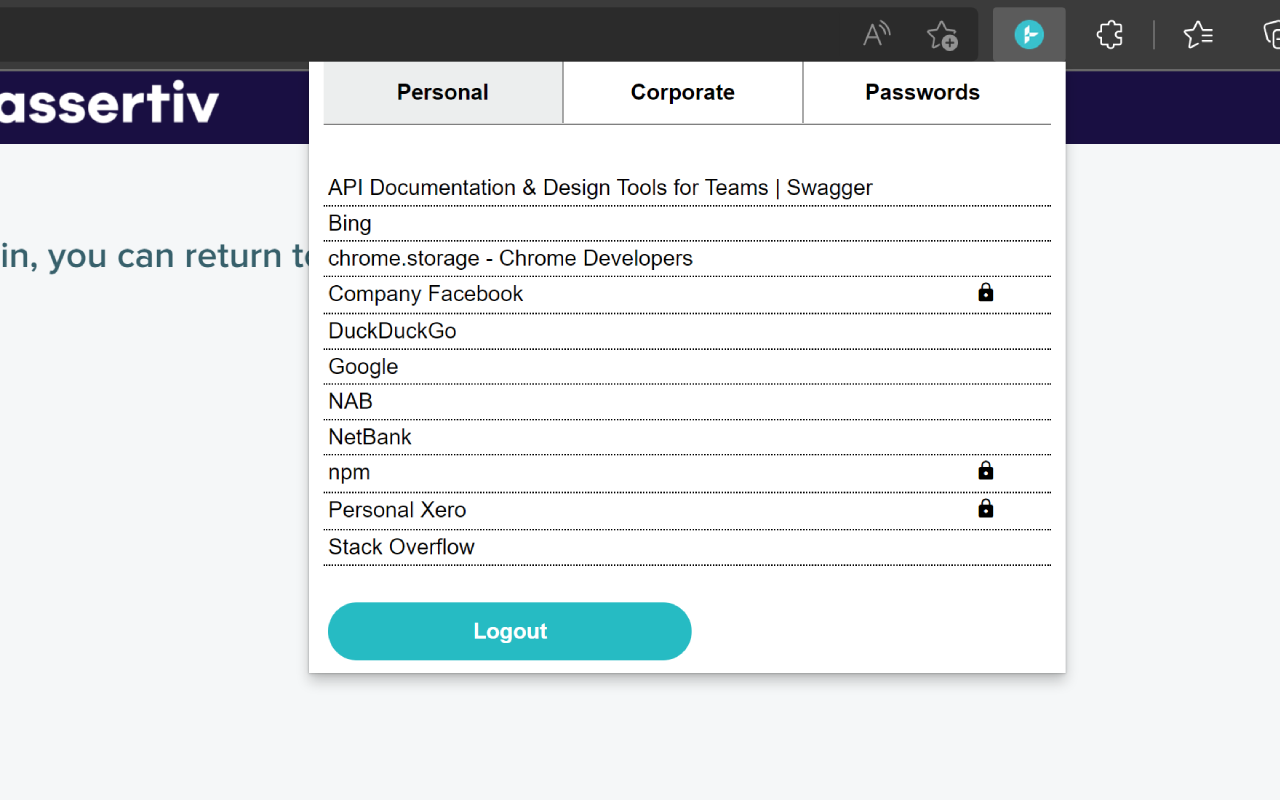Click the Logout button

coord(510,631)
